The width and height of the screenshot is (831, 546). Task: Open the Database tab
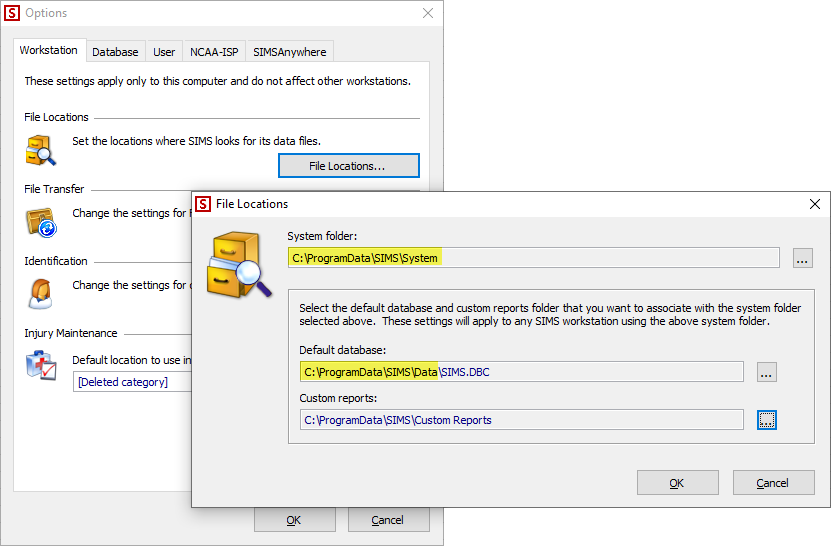(115, 52)
